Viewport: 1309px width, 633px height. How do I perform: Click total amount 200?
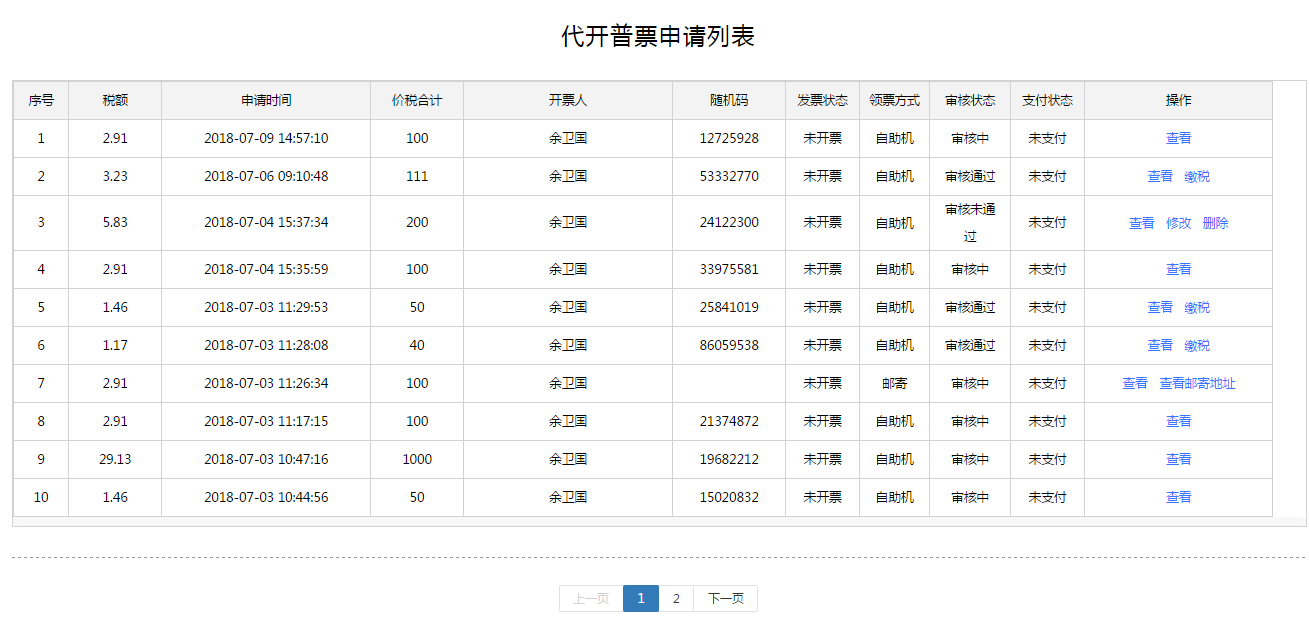(417, 223)
